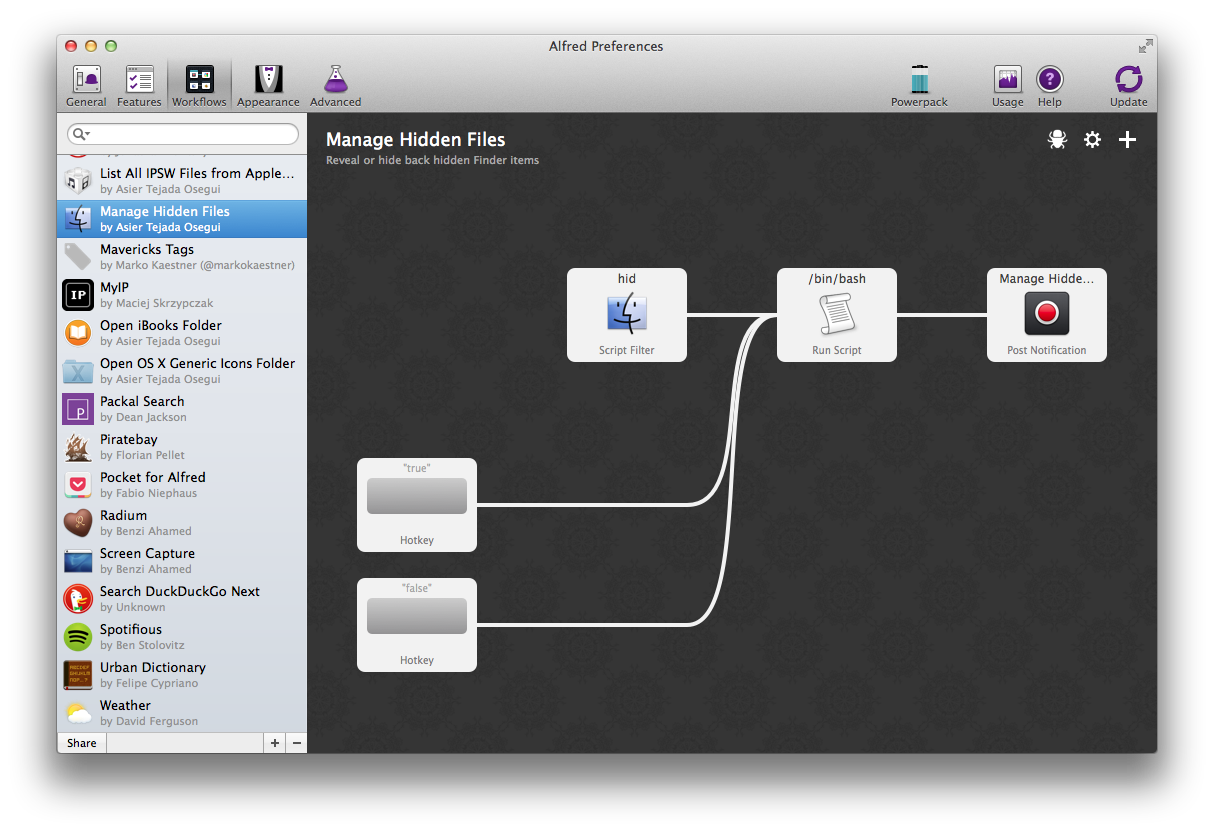Select Open iBooks Folder workflow
Viewport: 1214px width, 832px height.
click(182, 333)
